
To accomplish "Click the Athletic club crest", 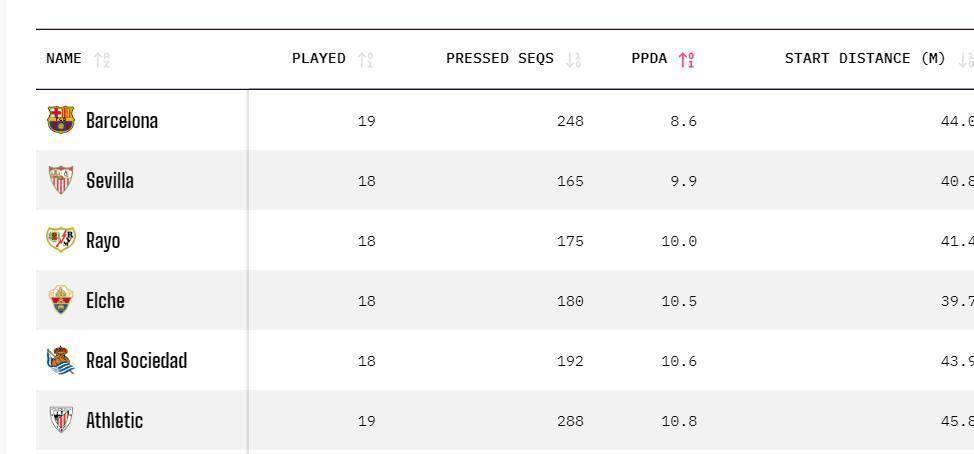I will [x=61, y=420].
